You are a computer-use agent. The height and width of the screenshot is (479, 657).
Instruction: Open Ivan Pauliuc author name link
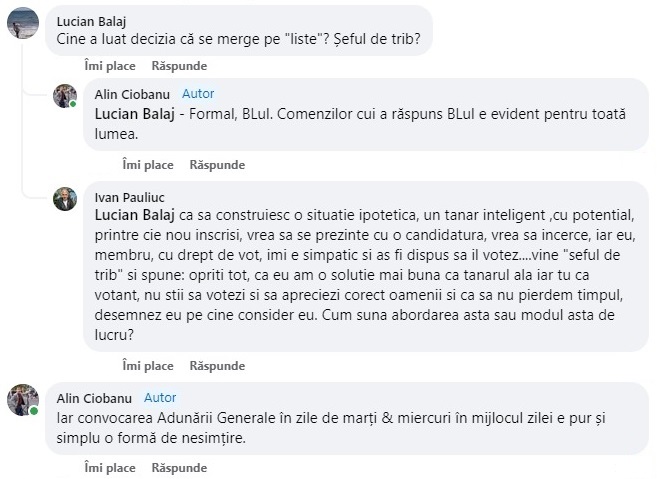[x=129, y=197]
